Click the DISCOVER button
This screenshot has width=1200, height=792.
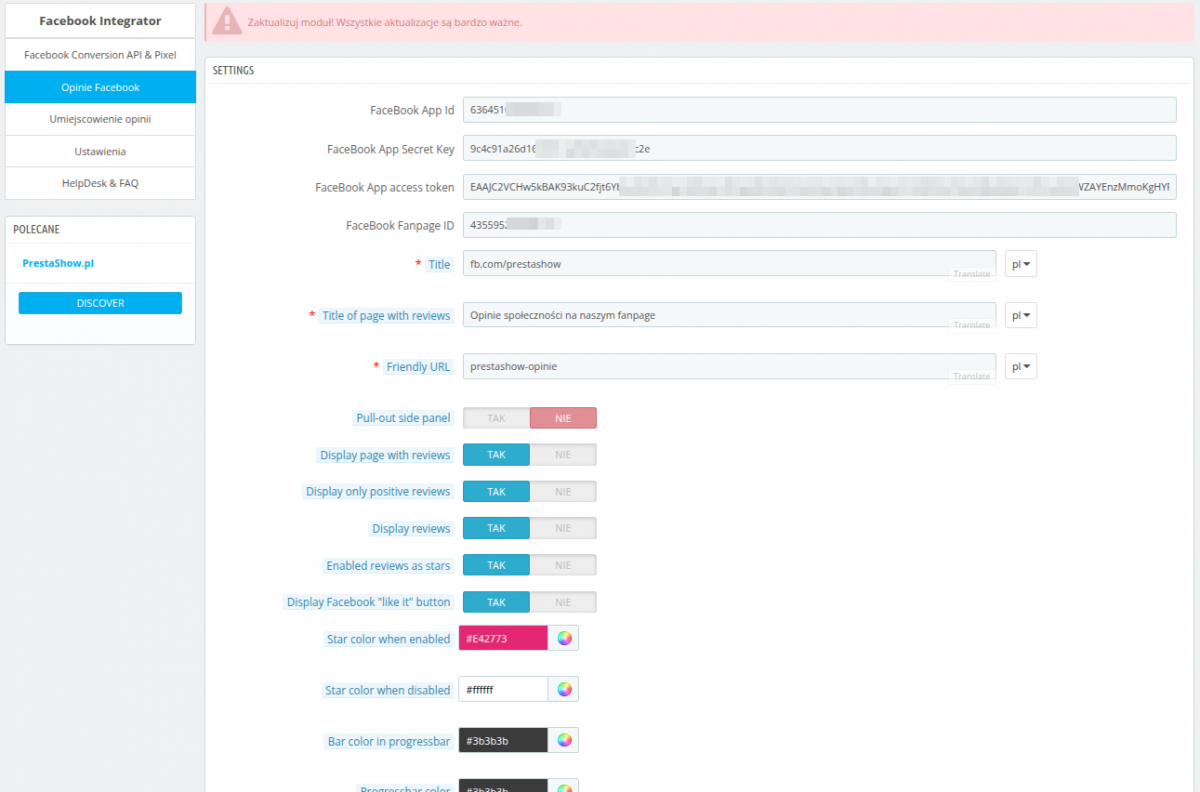coord(100,303)
